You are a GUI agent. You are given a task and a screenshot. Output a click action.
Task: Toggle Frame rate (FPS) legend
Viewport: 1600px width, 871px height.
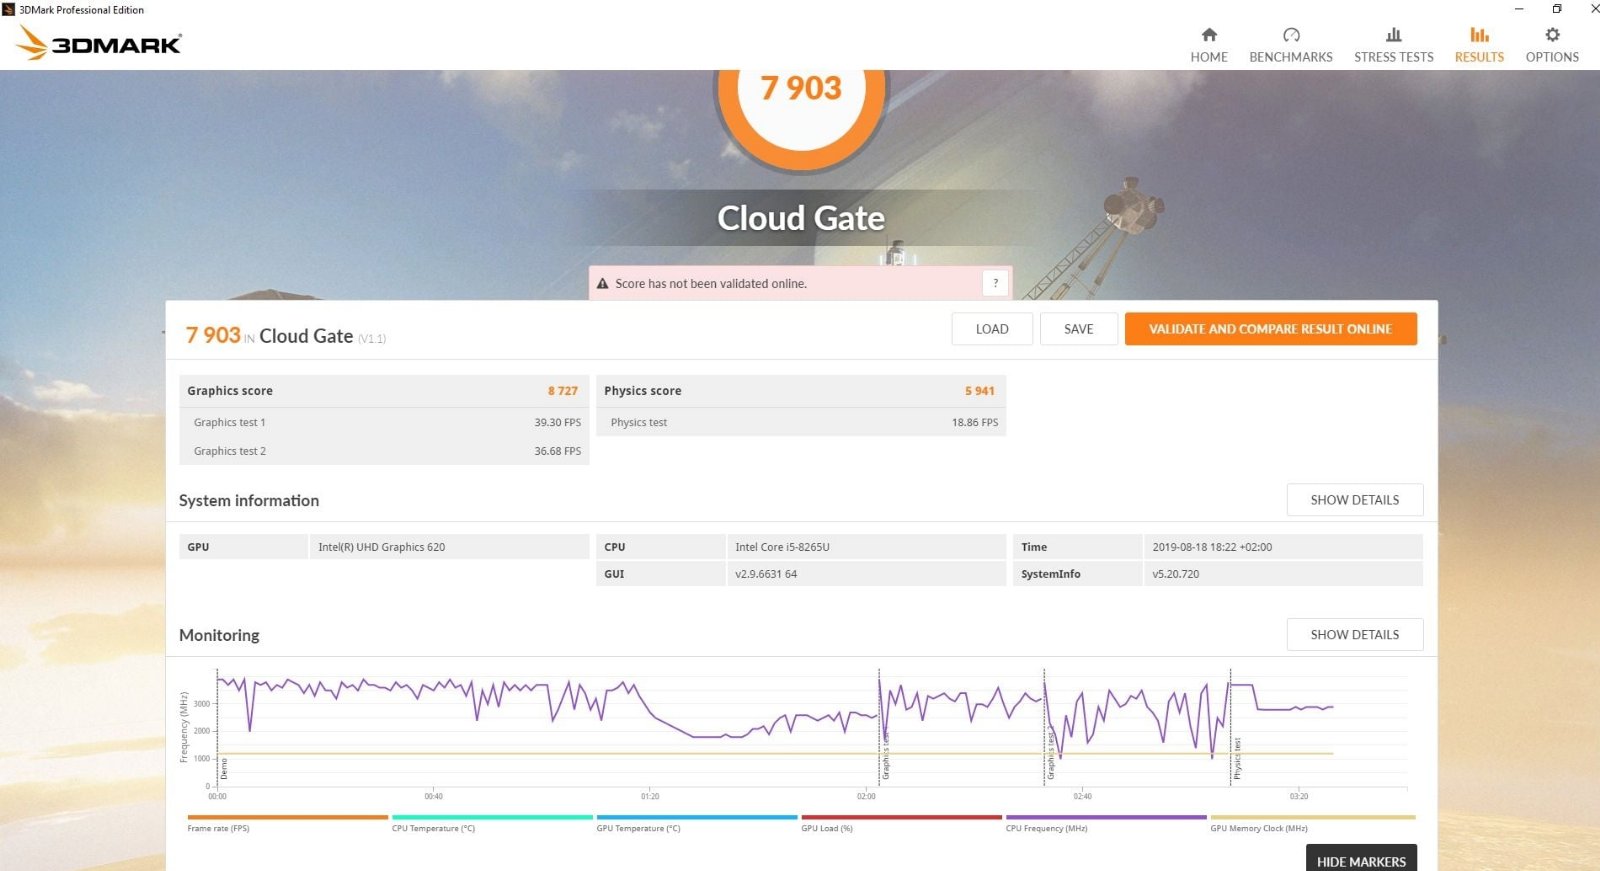(287, 823)
